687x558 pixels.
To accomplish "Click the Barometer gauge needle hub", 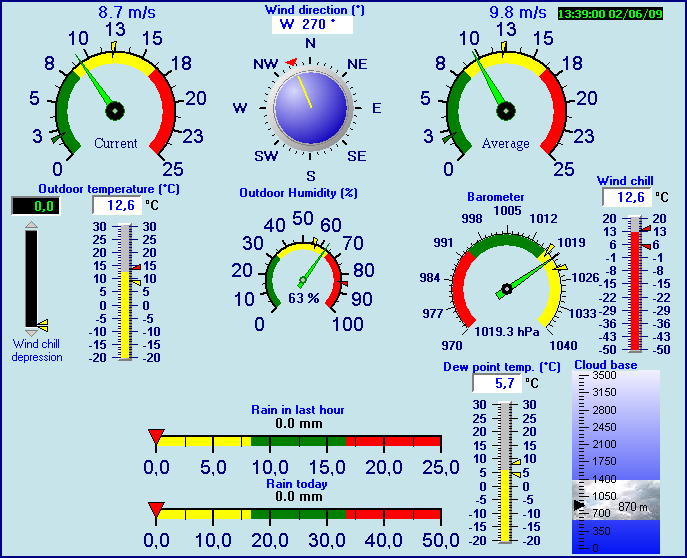I will [x=507, y=289].
